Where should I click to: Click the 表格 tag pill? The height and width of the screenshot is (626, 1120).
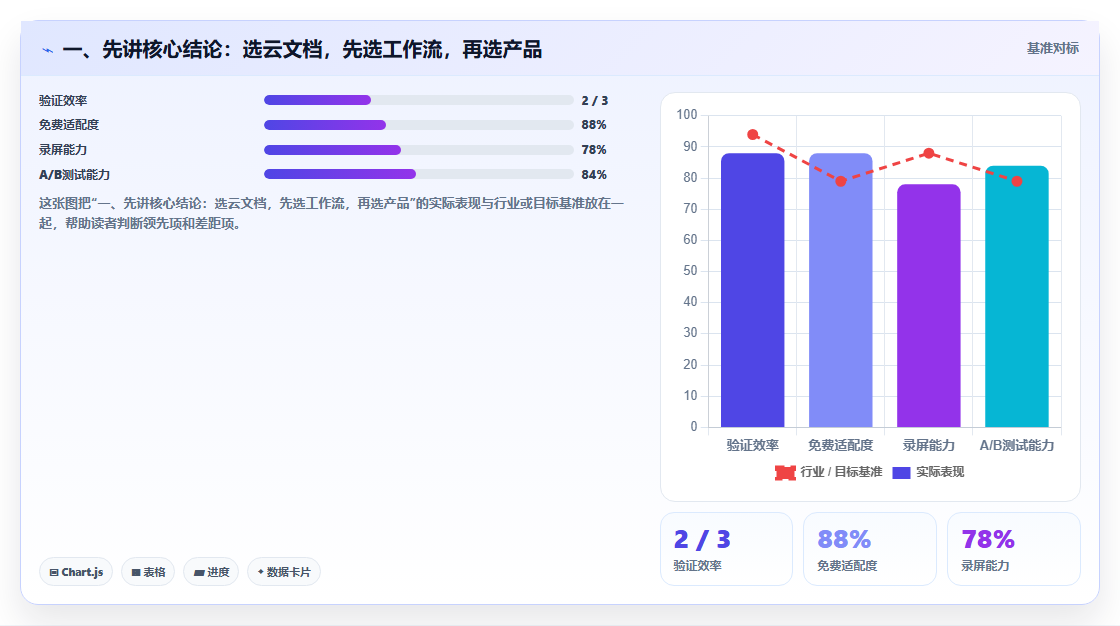[x=148, y=572]
